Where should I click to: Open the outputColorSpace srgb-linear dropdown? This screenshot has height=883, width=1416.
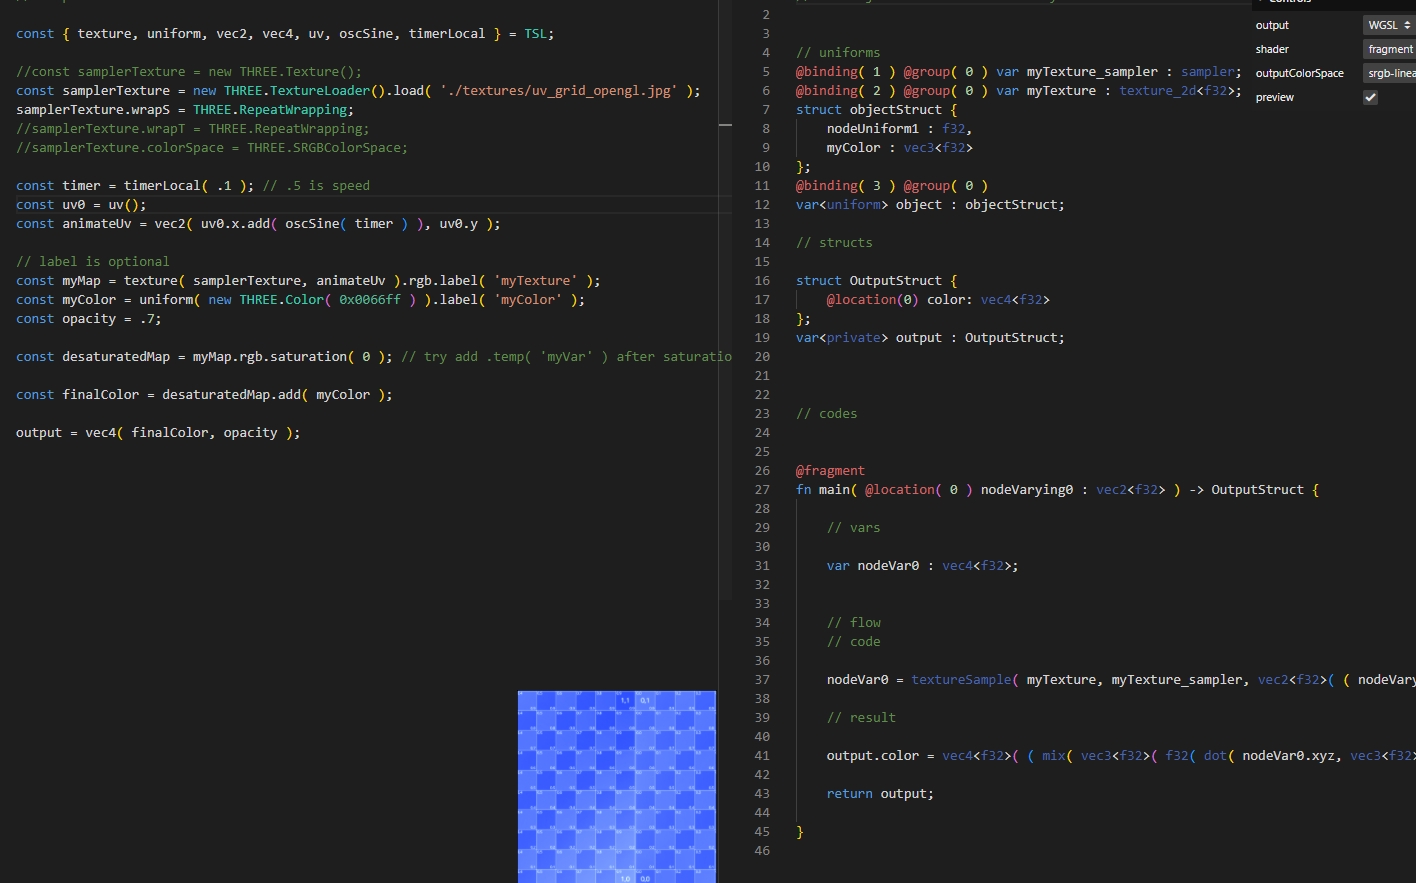tap(1389, 73)
